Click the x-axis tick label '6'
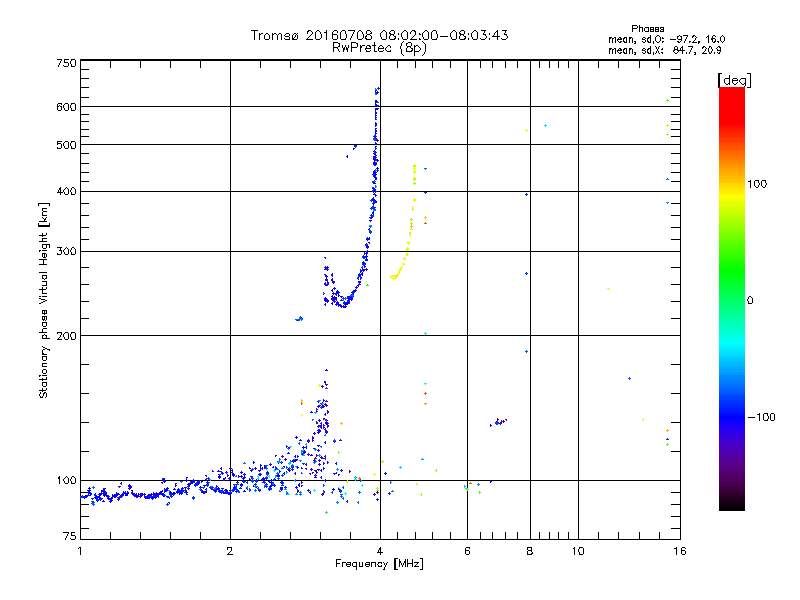 click(x=467, y=551)
